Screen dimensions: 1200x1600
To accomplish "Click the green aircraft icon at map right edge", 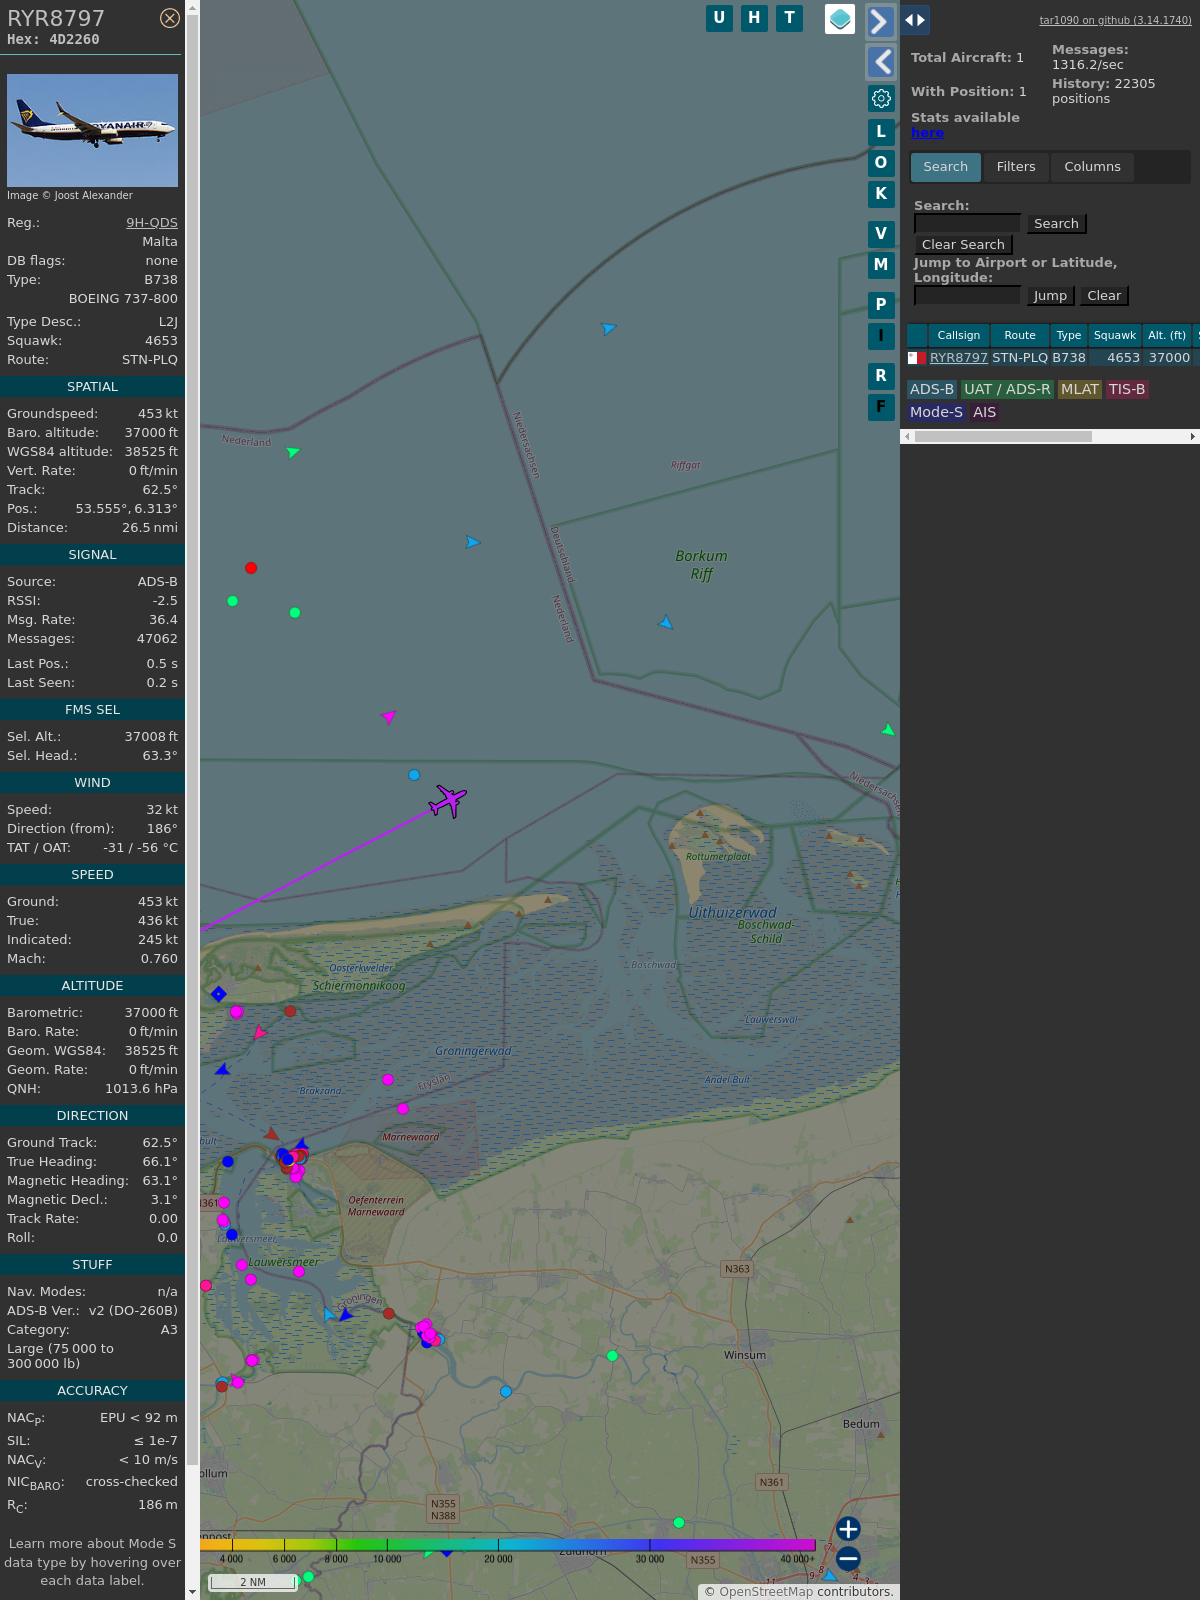I will [x=888, y=730].
